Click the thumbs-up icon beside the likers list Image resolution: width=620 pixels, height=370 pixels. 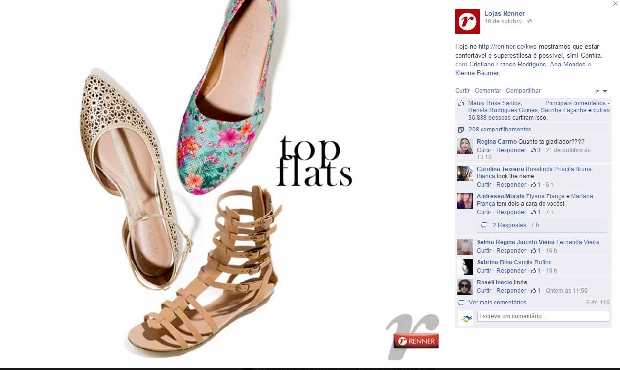tap(461, 104)
